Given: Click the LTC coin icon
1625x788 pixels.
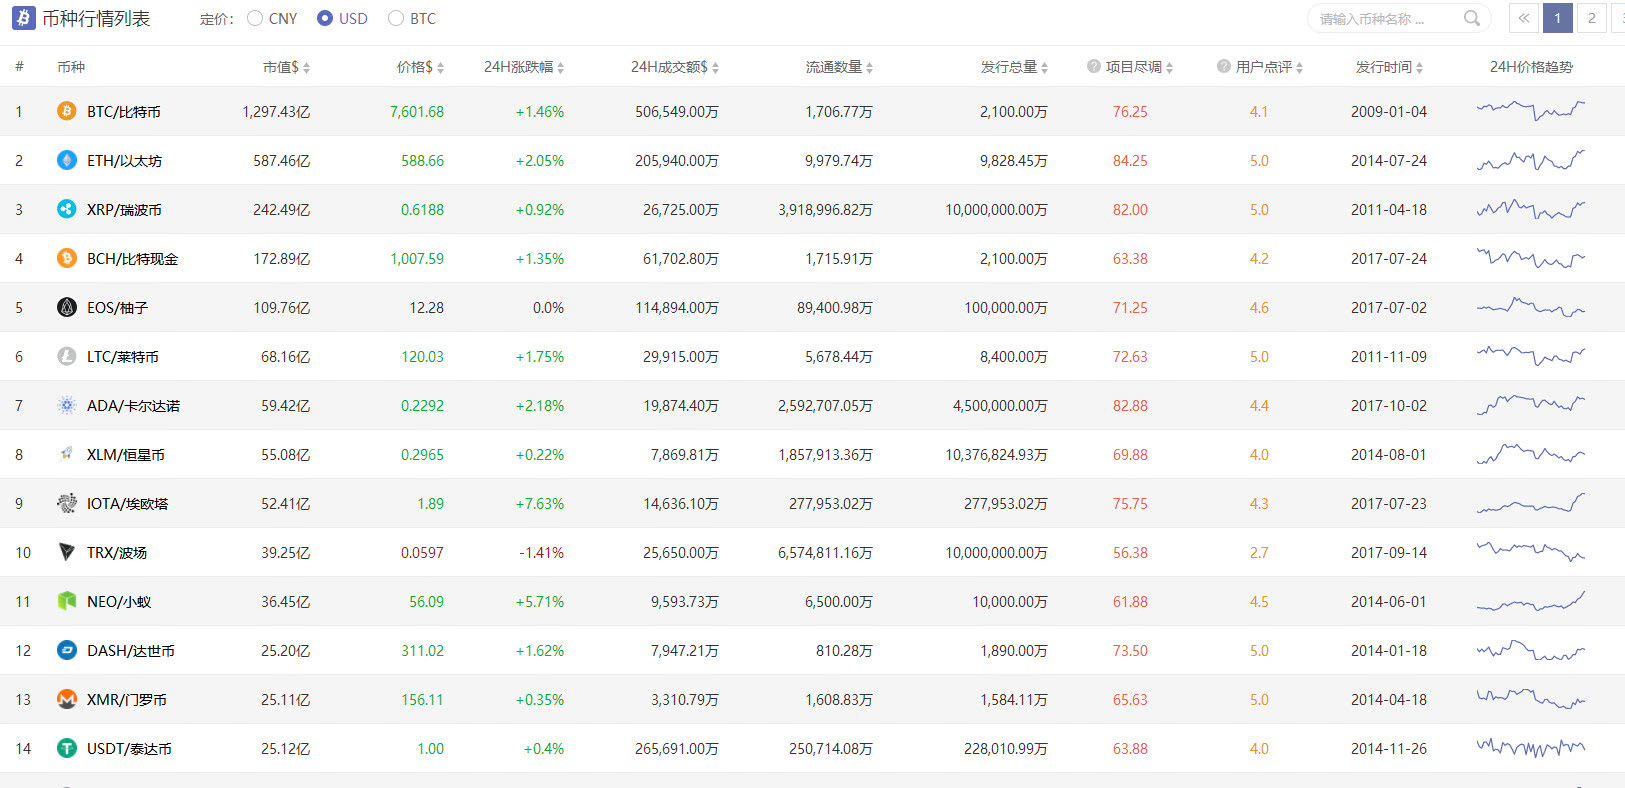Looking at the screenshot, I should (67, 356).
